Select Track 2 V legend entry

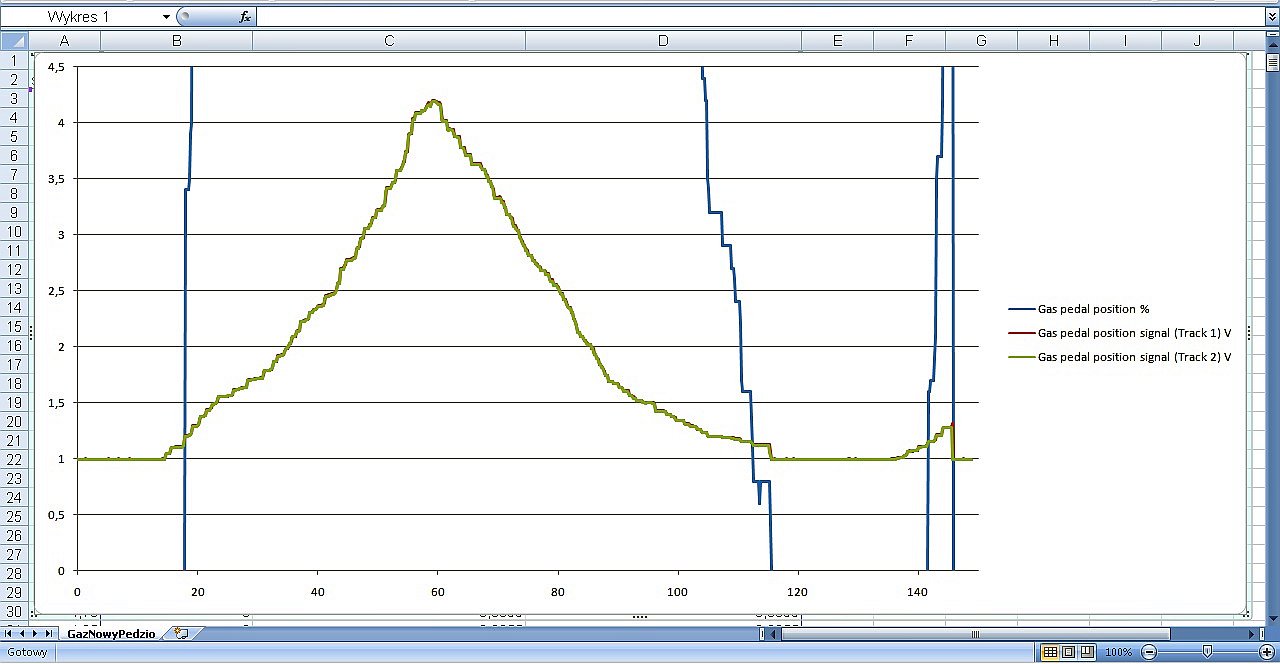click(x=1134, y=357)
